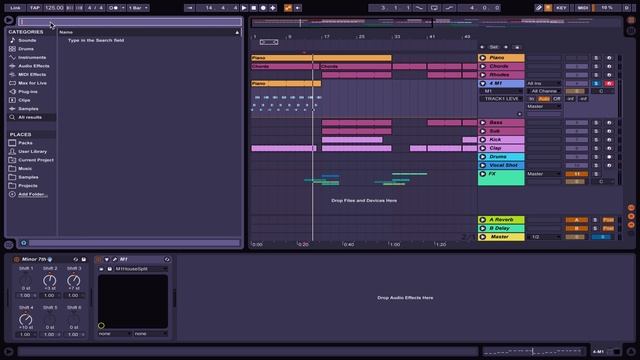Toggle the Loop switch in control bar
The width and height of the screenshot is (640, 360).
click(x=434, y=8)
